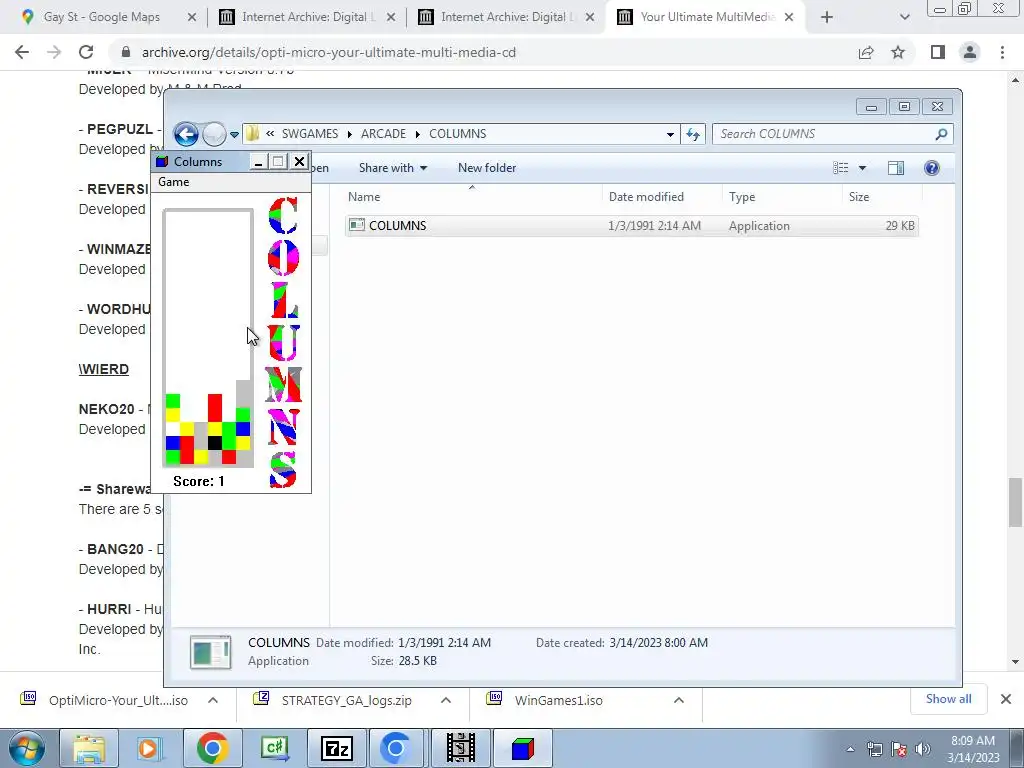This screenshot has height=768, width=1024.
Task: Open Chrome tab search chevron
Action: coord(904,18)
